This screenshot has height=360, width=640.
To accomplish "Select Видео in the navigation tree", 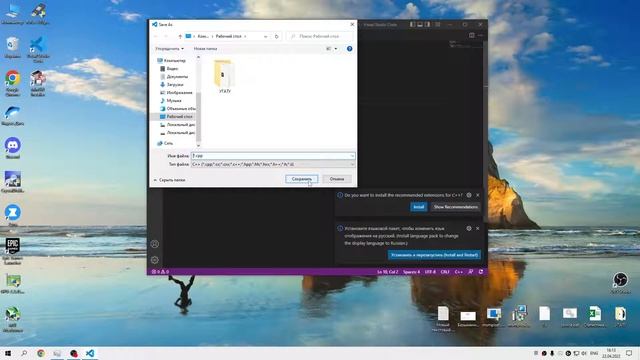I will [169, 69].
